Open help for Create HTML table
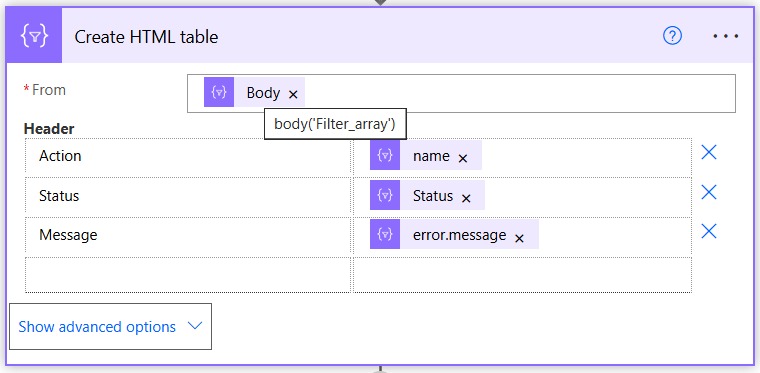This screenshot has width=760, height=373. [x=672, y=36]
